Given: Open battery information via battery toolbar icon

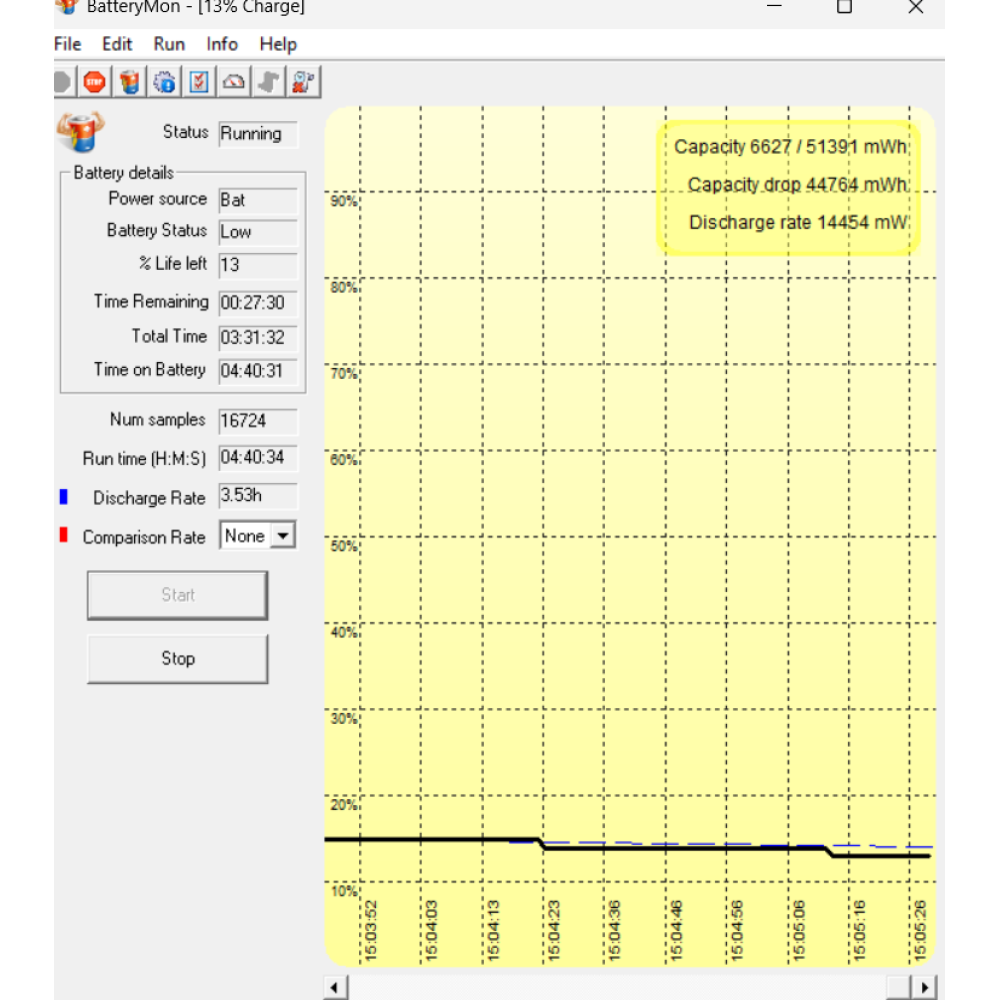Looking at the screenshot, I should (129, 82).
